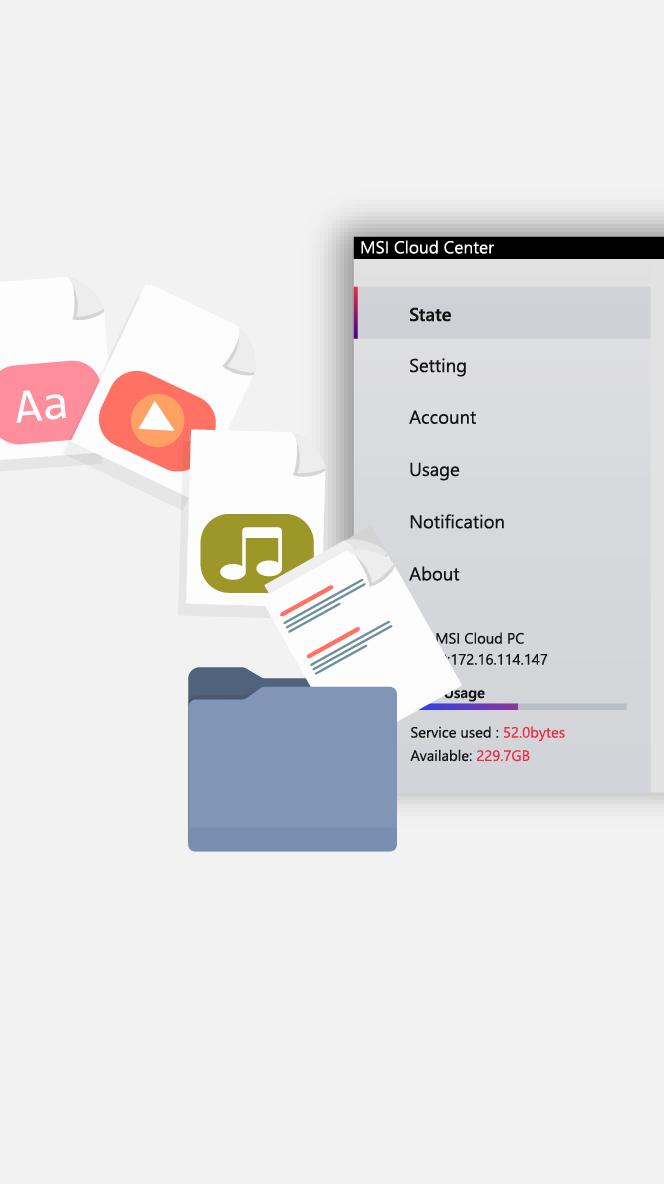Image resolution: width=664 pixels, height=1184 pixels.
Task: Click the bold Usage label above the bar
Action: [464, 693]
